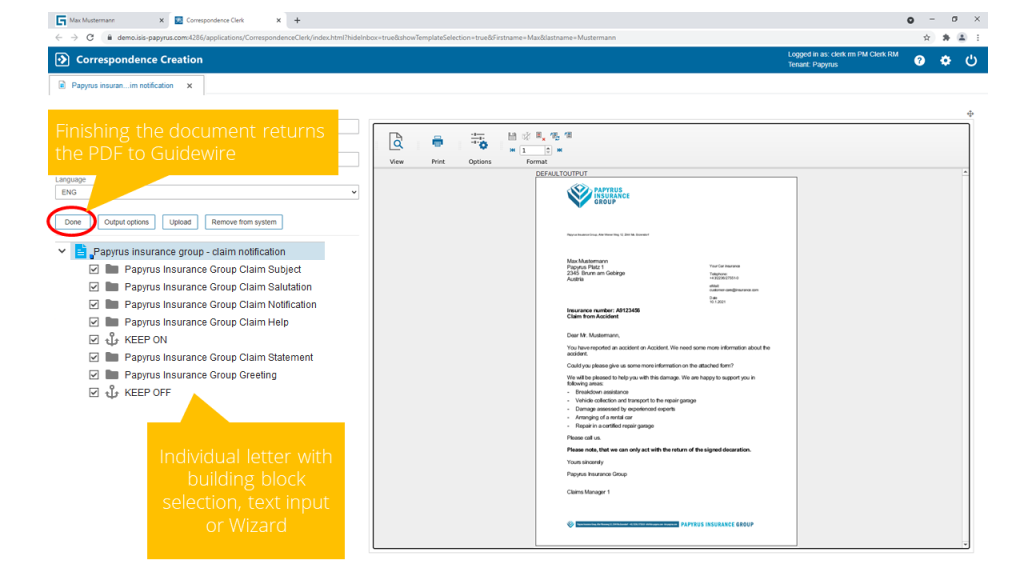Screen dimensions: 1024x576
Task: Click the browser address bar URL
Action: (366, 38)
